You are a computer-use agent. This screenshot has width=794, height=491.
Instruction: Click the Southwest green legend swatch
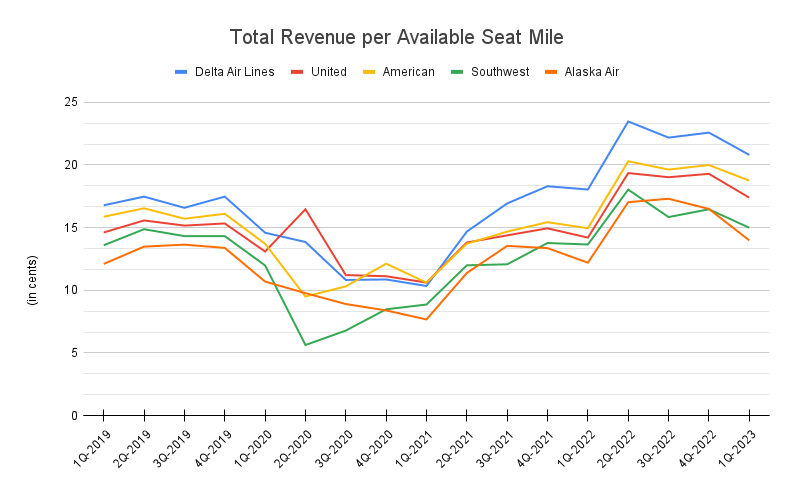click(456, 72)
